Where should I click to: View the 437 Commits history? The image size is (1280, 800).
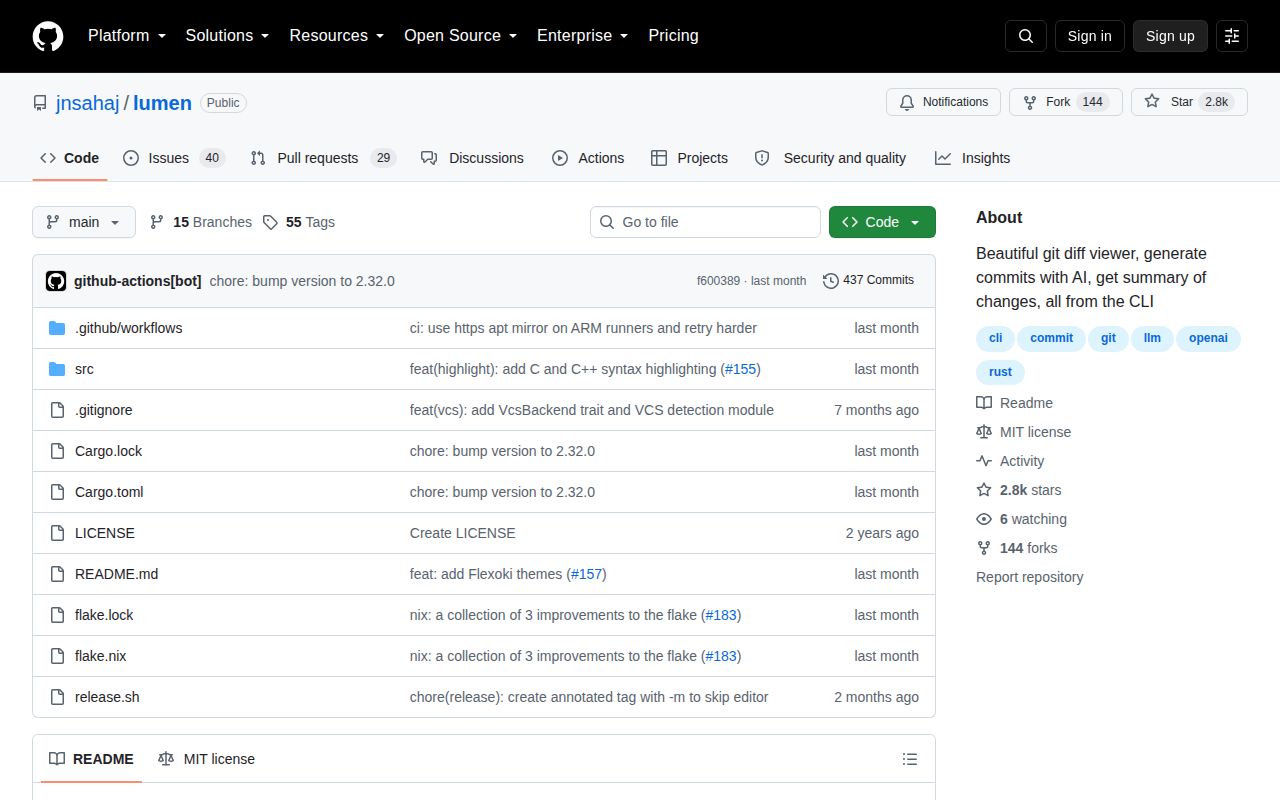pyautogui.click(x=868, y=281)
